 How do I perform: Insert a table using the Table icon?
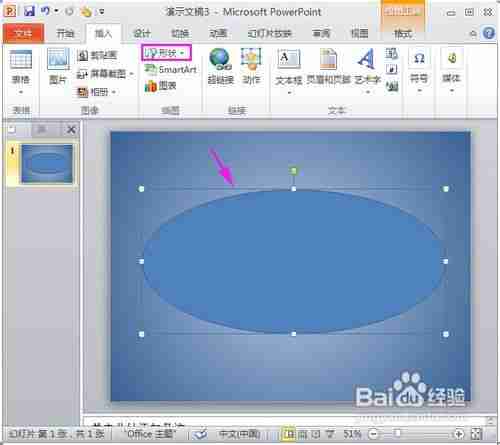click(x=21, y=60)
